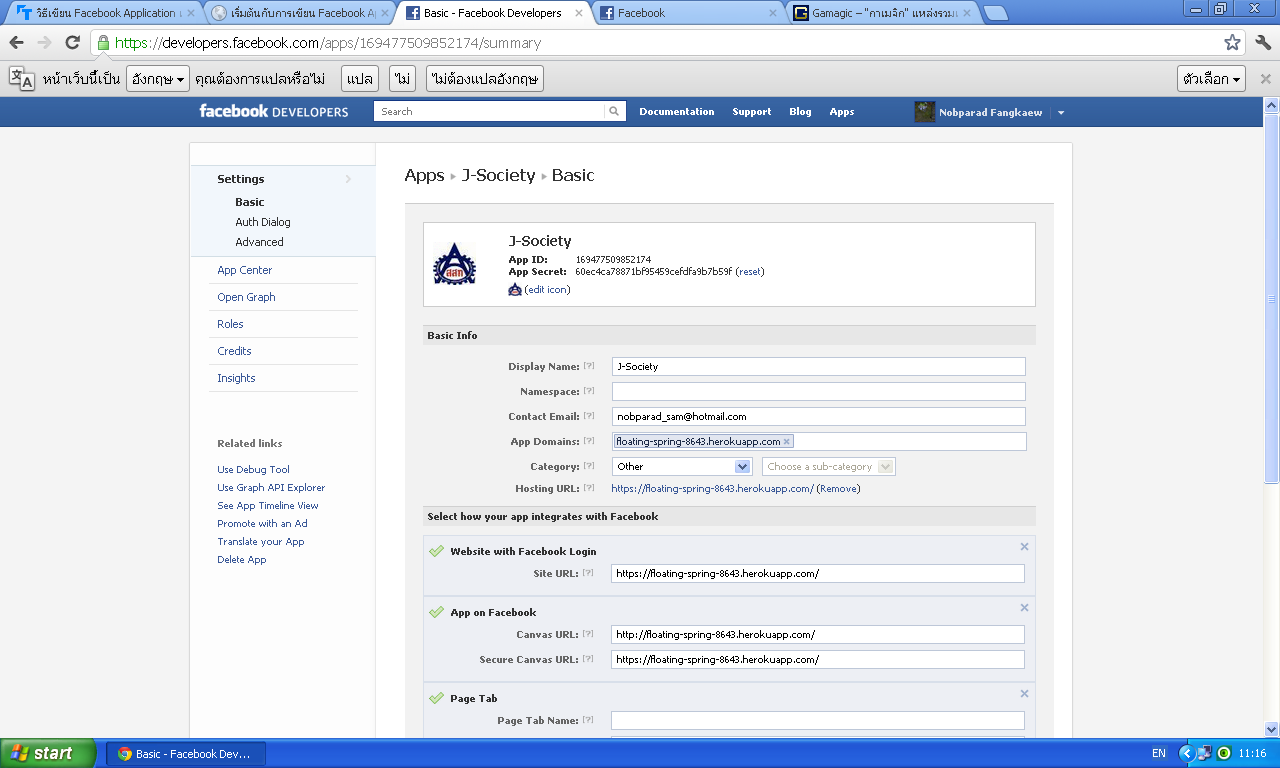Image resolution: width=1280 pixels, height=768 pixels.
Task: Click Hosting URL help [?] icon
Action: coord(589,488)
